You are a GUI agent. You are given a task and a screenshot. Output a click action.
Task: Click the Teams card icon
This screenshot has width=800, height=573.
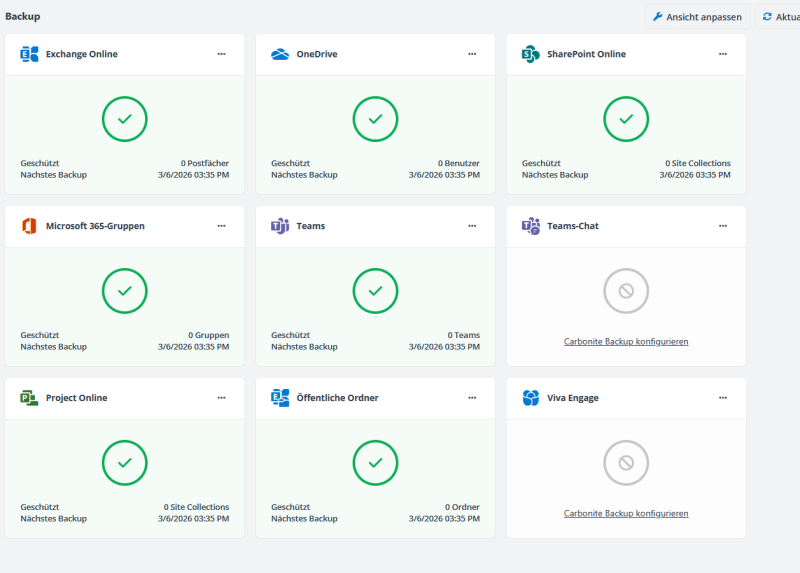[280, 226]
